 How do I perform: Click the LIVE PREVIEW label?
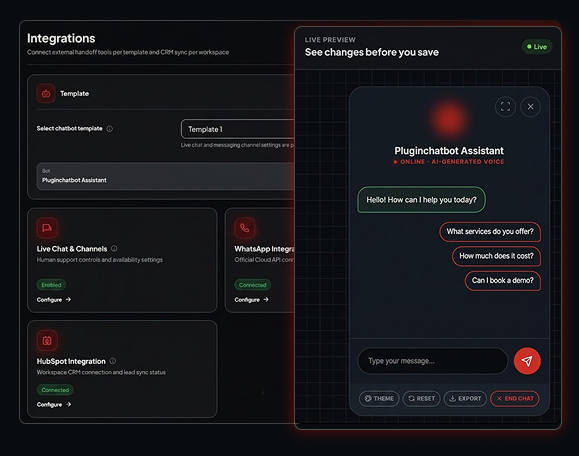point(330,40)
